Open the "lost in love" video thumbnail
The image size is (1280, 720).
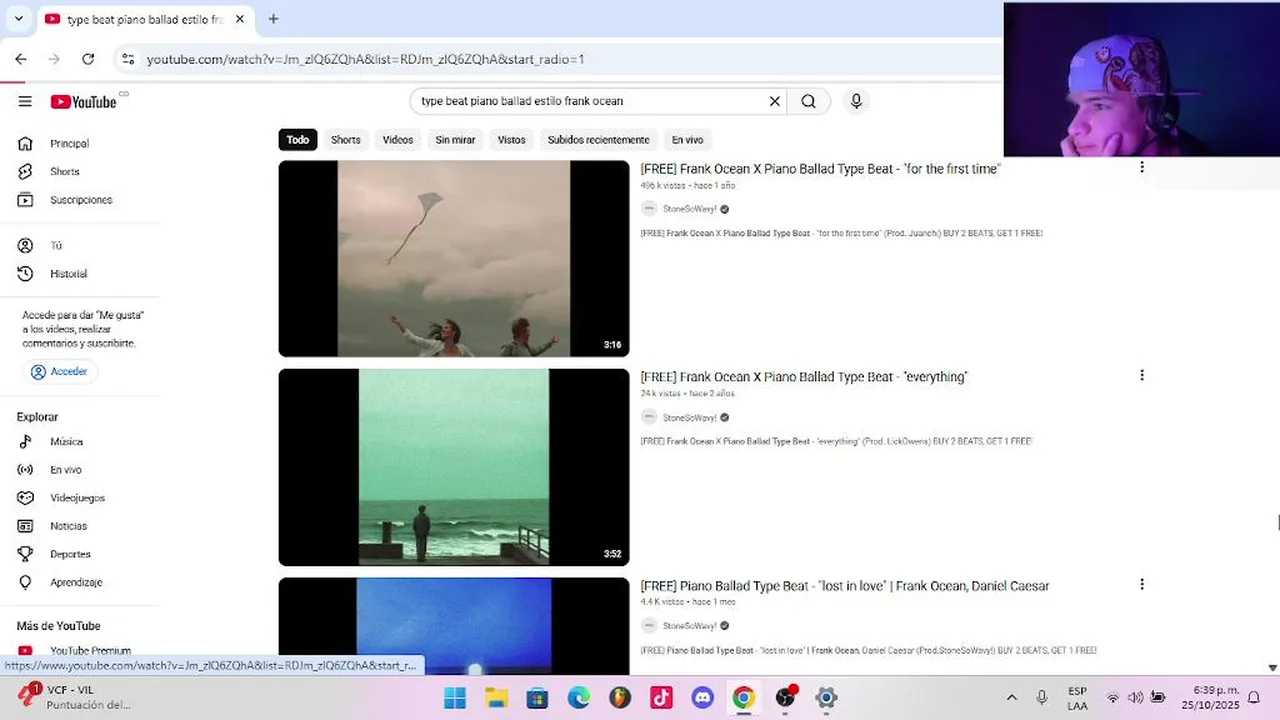coord(454,626)
